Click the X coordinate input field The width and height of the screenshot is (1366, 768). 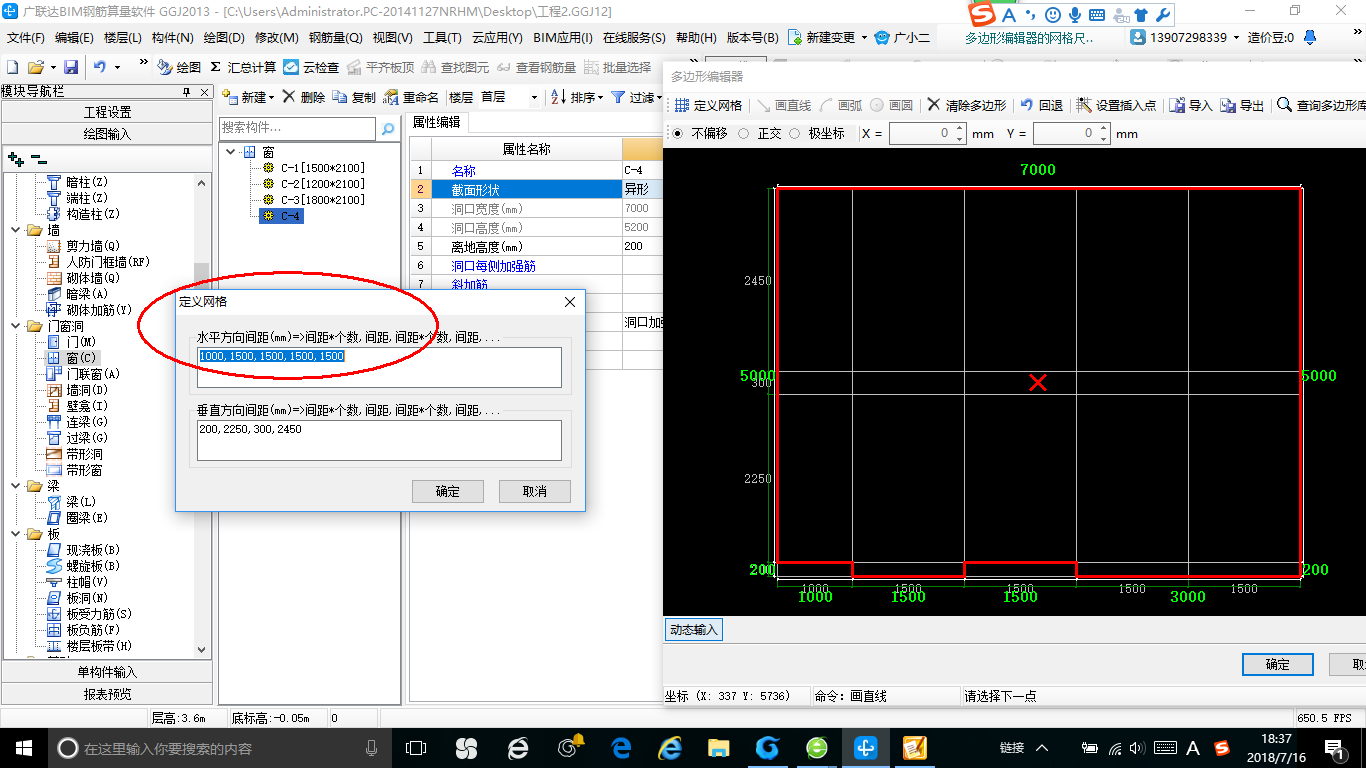[x=921, y=133]
